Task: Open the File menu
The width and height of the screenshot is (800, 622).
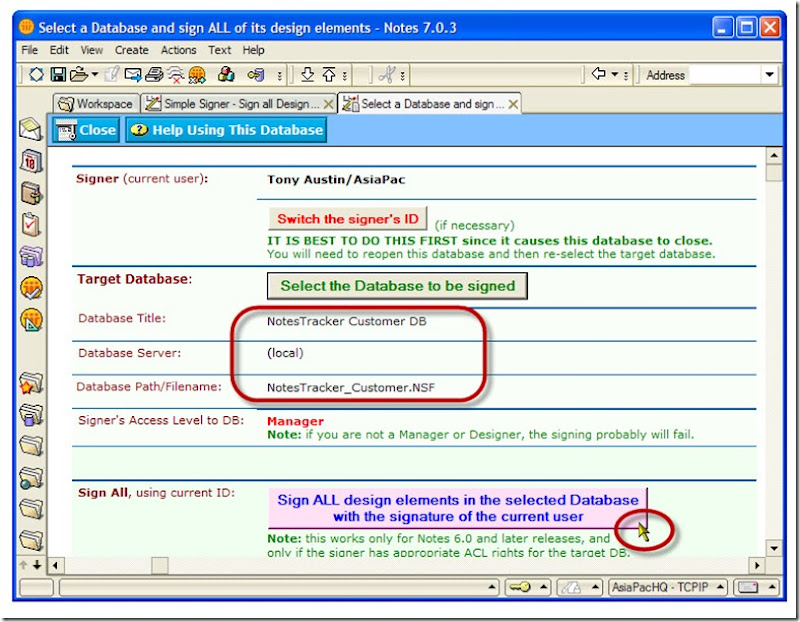Action: [30, 50]
